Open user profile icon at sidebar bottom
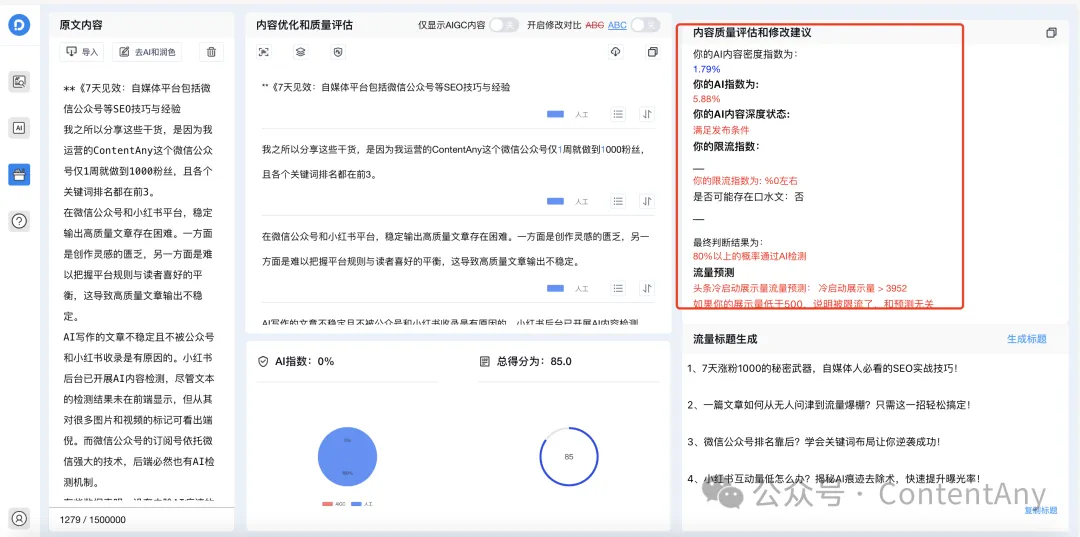 tap(19, 518)
